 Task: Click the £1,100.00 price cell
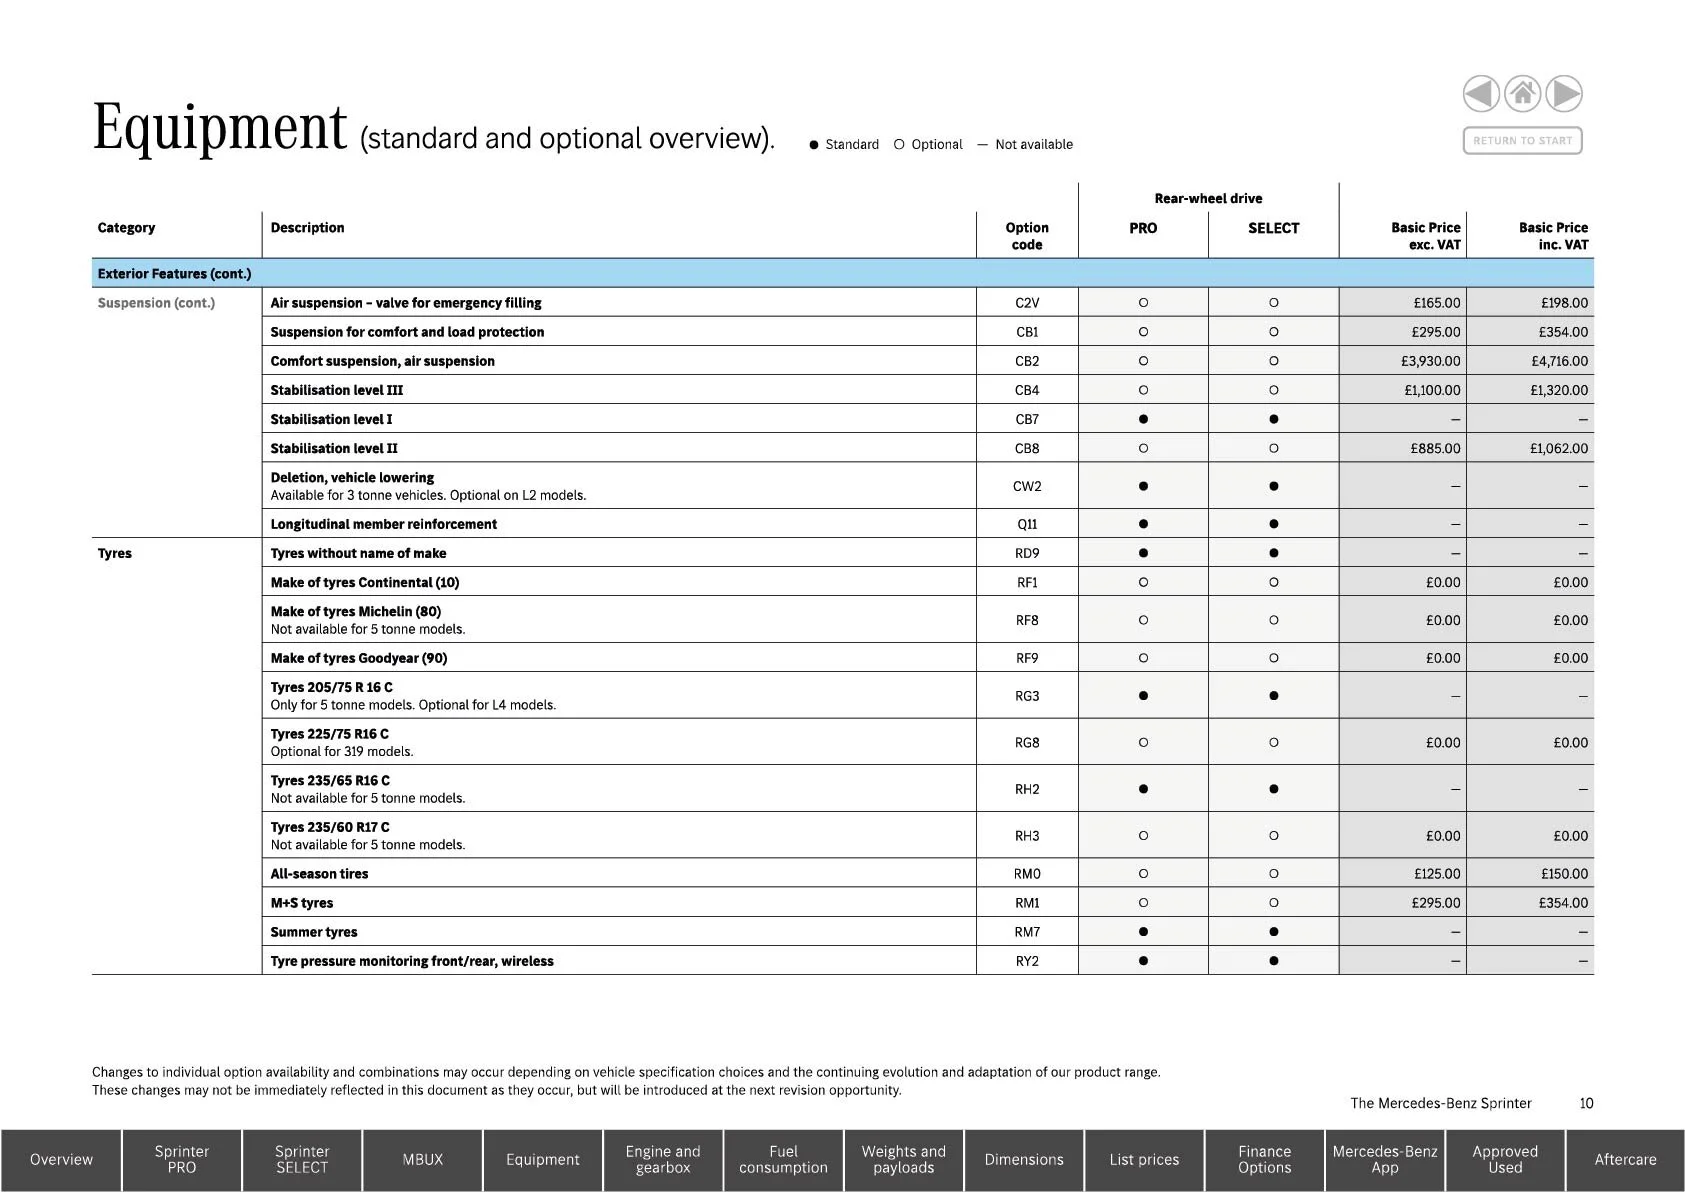(x=1403, y=390)
